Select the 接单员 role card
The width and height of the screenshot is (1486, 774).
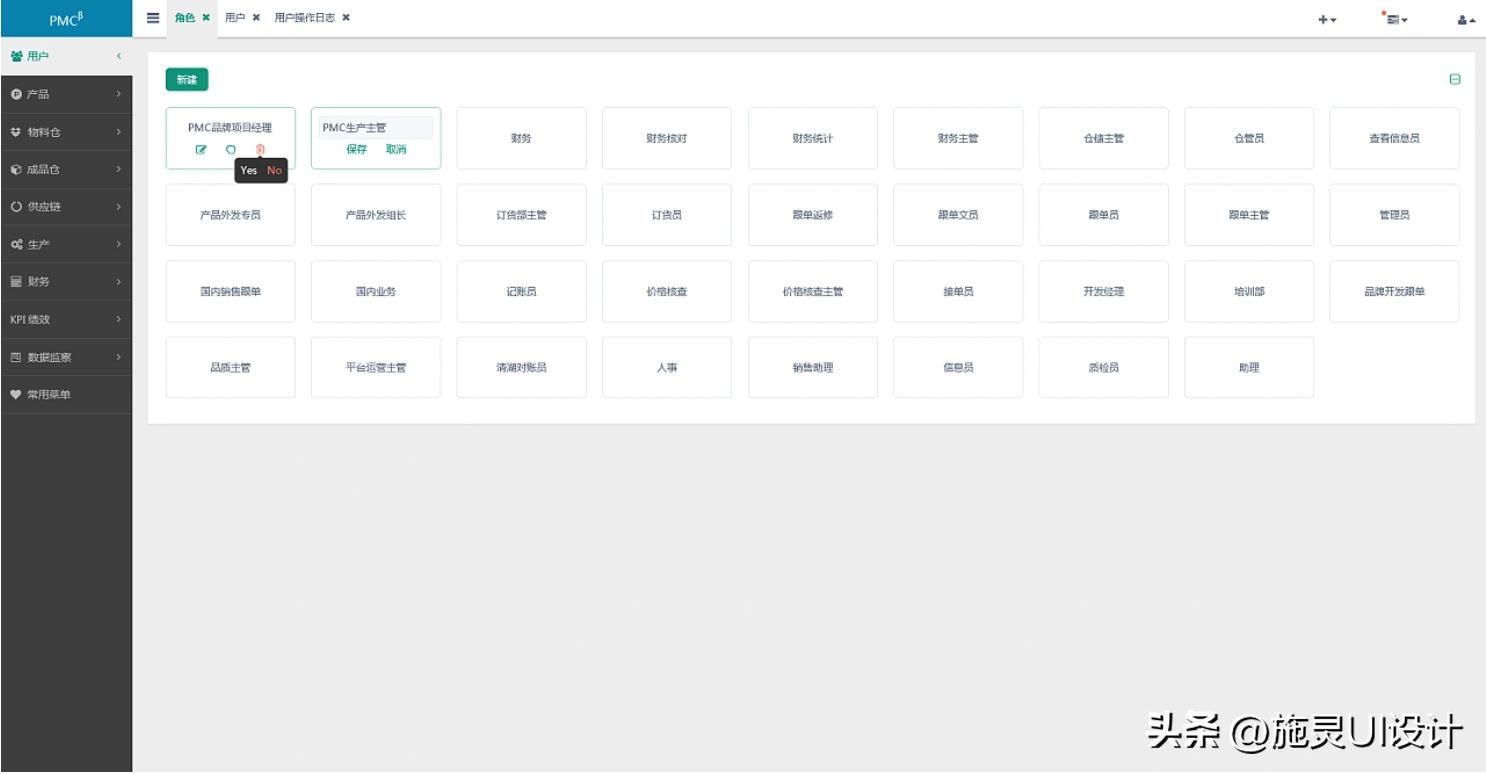click(x=958, y=291)
